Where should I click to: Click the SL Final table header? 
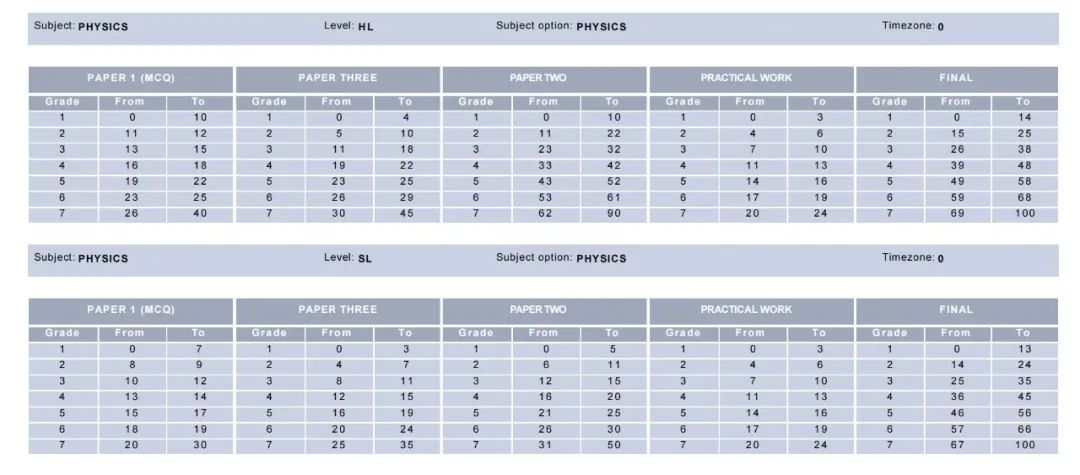[957, 310]
